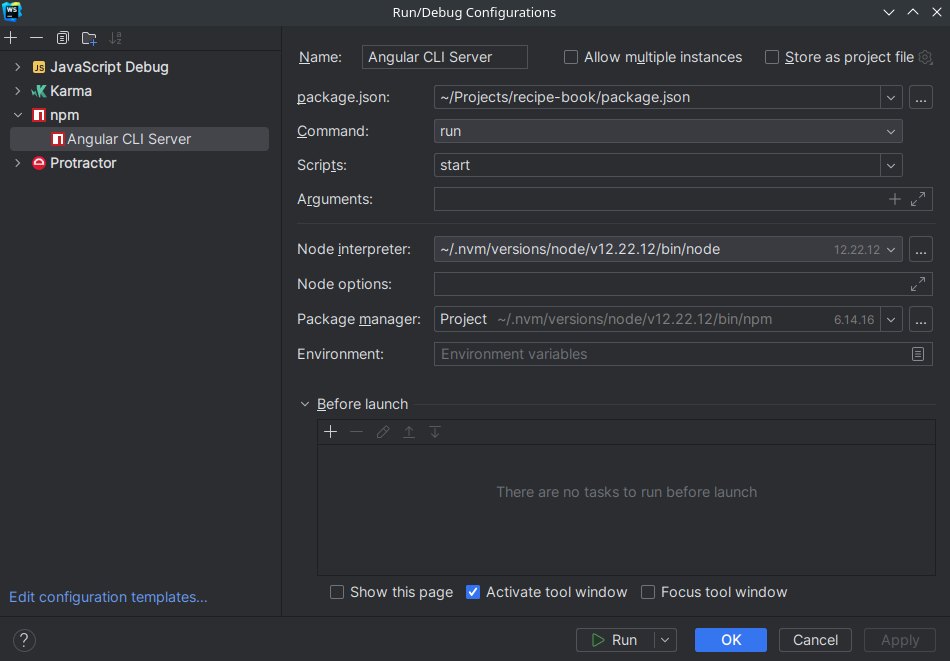Image resolution: width=950 pixels, height=661 pixels.
Task: Open Edit configuration templates link
Action: click(x=108, y=597)
